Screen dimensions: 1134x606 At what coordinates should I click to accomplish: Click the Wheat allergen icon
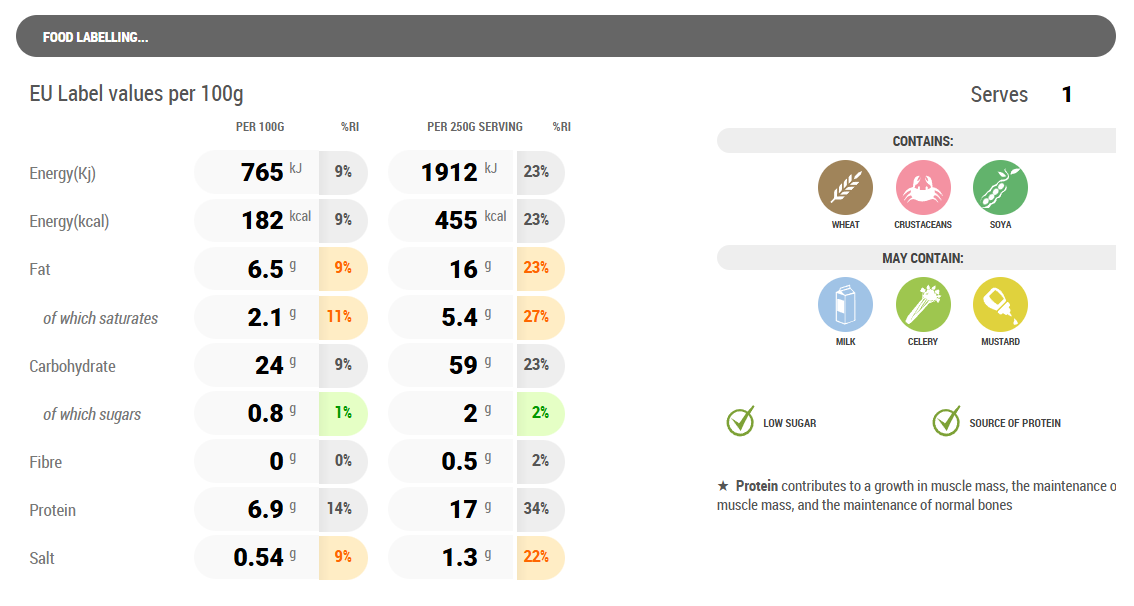(845, 188)
